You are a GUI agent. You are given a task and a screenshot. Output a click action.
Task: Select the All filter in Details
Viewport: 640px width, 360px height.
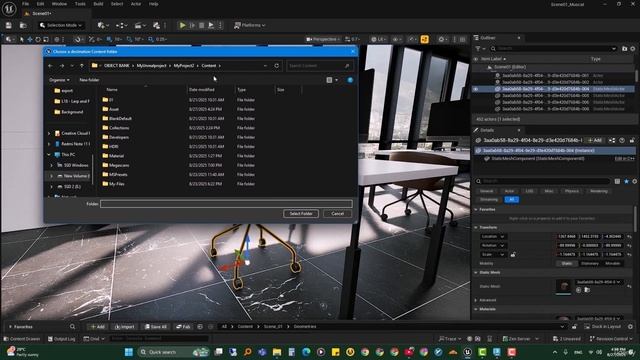pyautogui.click(x=511, y=200)
